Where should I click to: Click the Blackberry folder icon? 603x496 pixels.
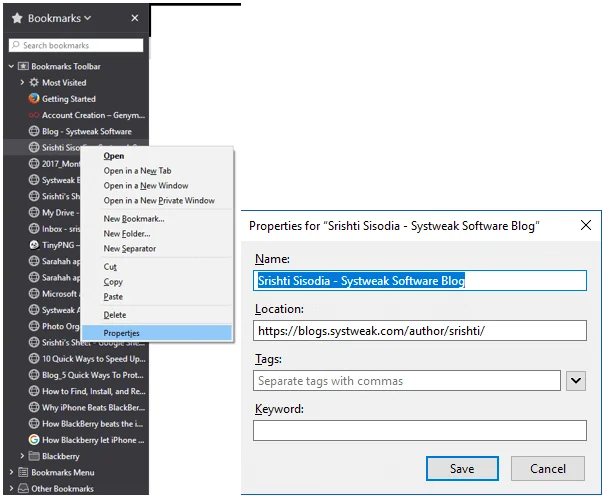pos(34,456)
